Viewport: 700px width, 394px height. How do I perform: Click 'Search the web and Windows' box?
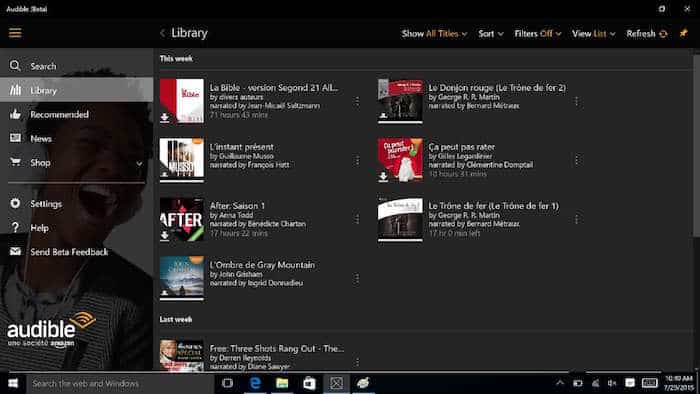click(121, 383)
